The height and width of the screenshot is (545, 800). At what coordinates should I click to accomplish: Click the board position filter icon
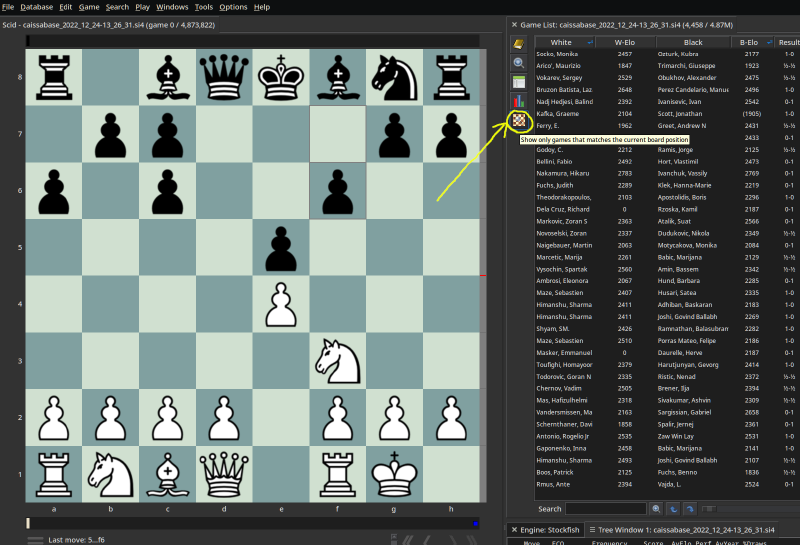click(x=519, y=120)
